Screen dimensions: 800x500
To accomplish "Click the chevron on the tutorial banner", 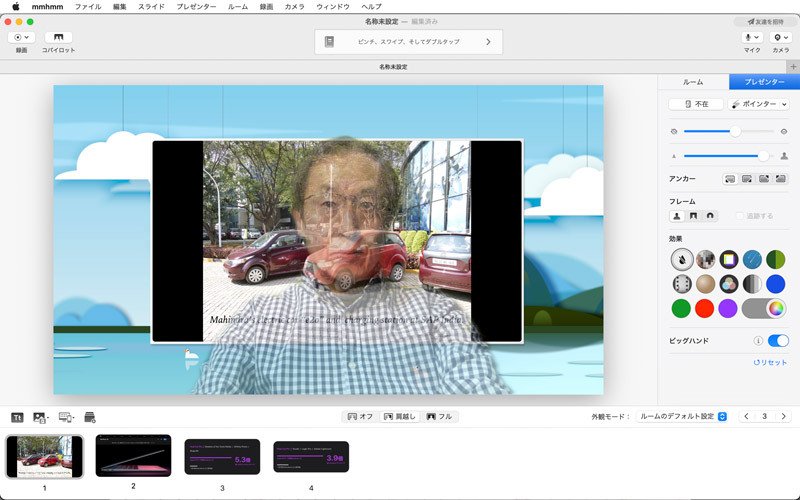I will (488, 42).
